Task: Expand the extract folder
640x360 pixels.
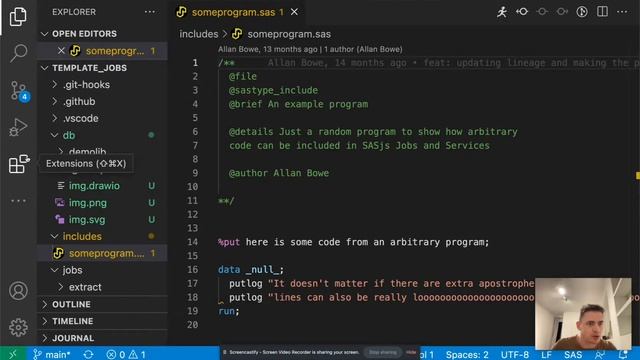Action: (x=102, y=287)
